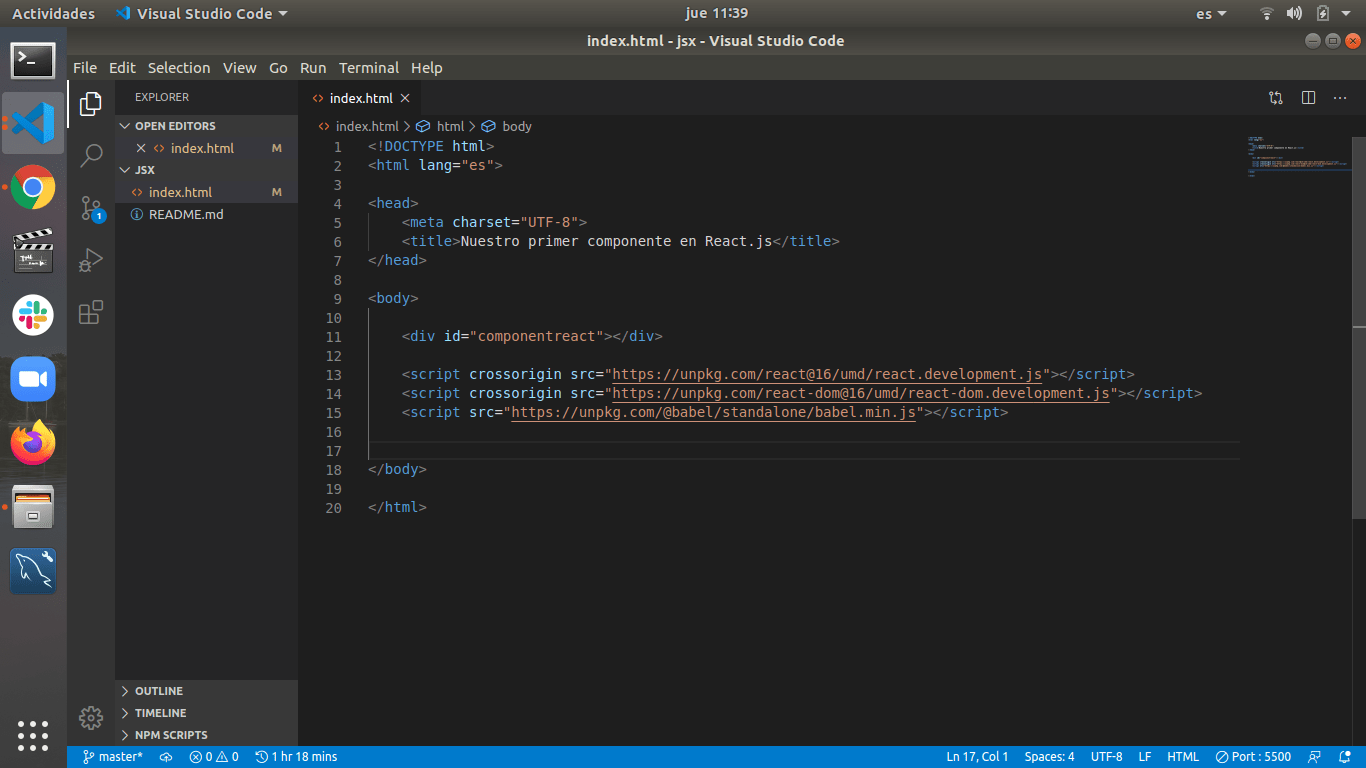The image size is (1366, 768).
Task: Open the View menu
Action: 239,68
